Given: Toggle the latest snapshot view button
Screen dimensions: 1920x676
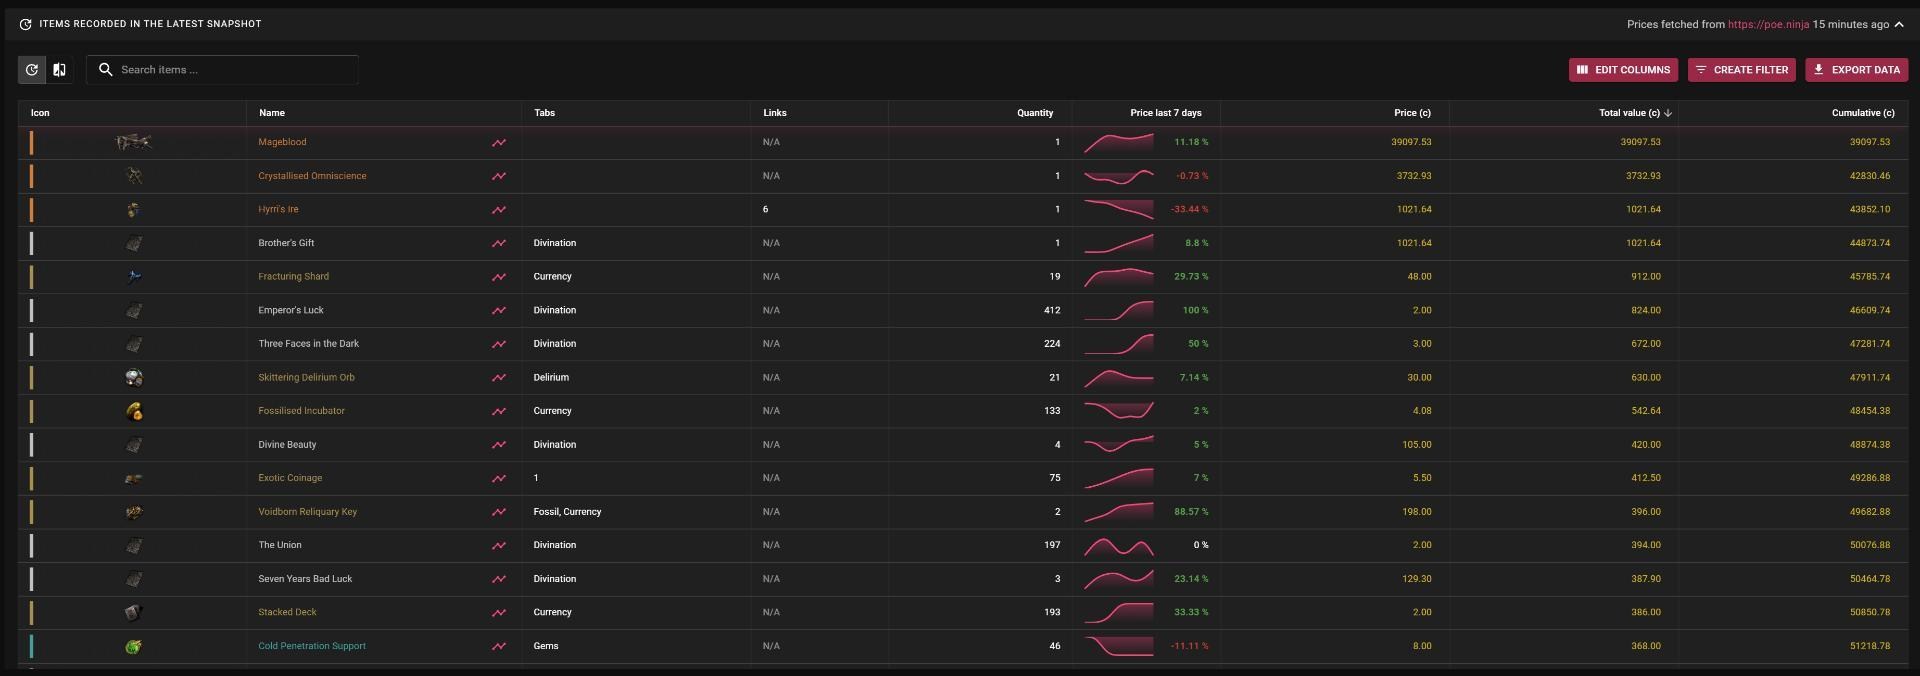Looking at the screenshot, I should click(x=32, y=70).
